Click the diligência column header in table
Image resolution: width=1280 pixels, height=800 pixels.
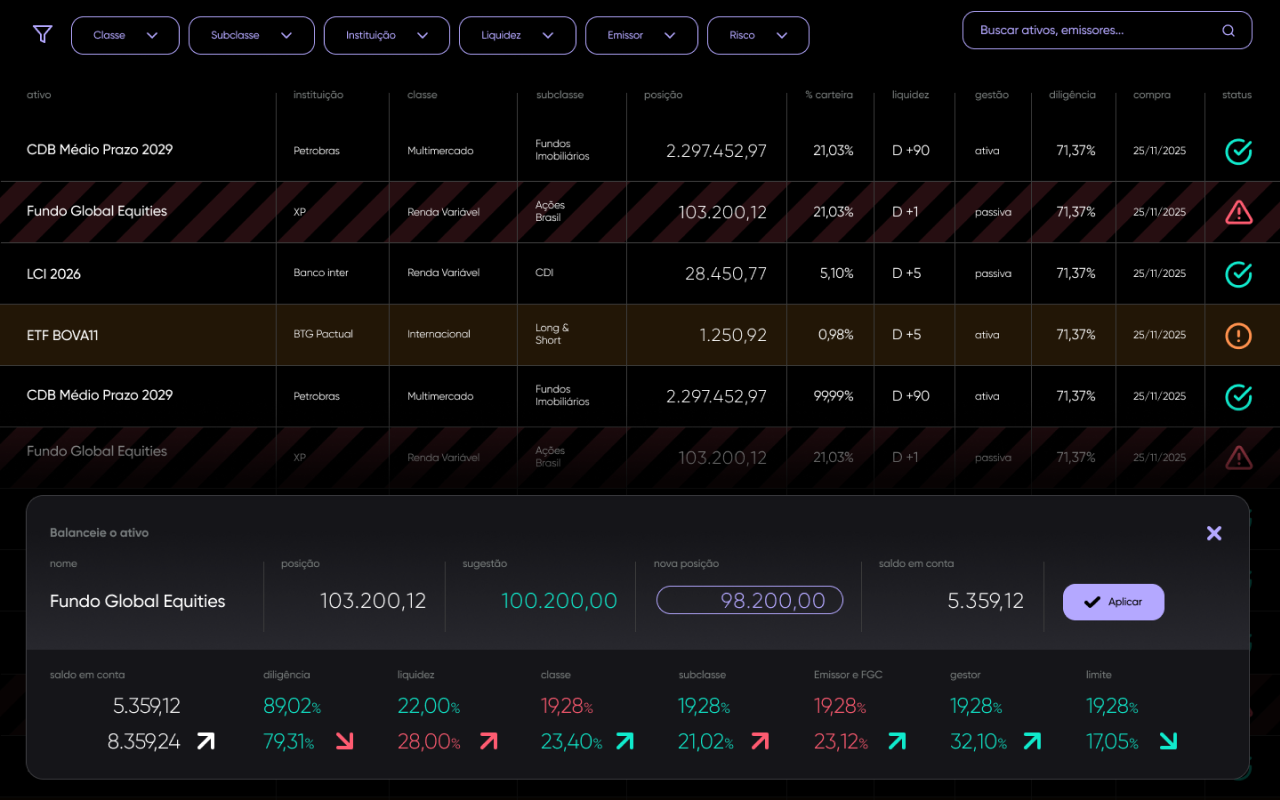tap(1072, 95)
